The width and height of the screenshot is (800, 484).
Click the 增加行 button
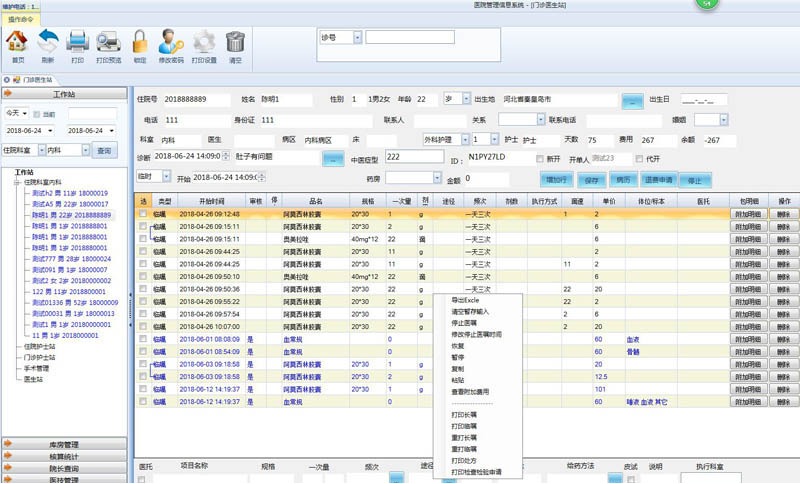[x=557, y=180]
